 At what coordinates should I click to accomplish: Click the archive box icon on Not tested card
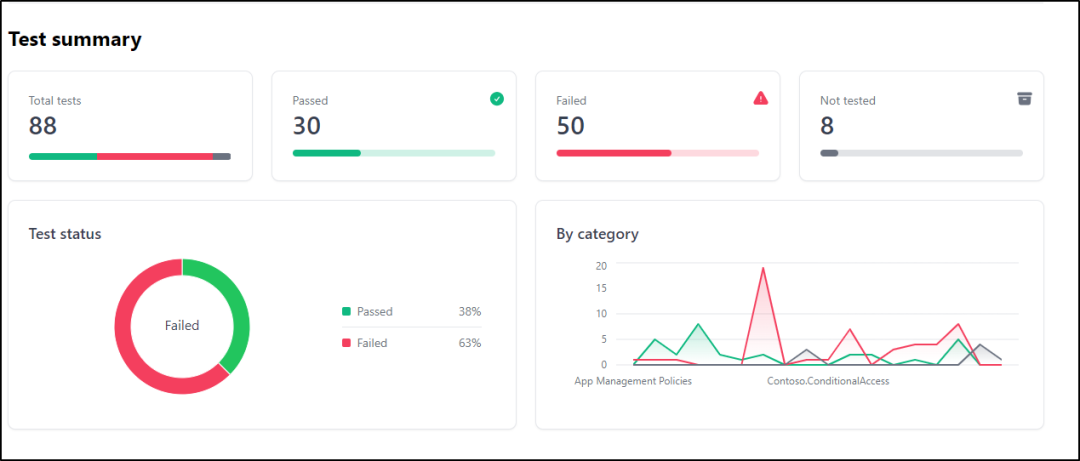1025,99
